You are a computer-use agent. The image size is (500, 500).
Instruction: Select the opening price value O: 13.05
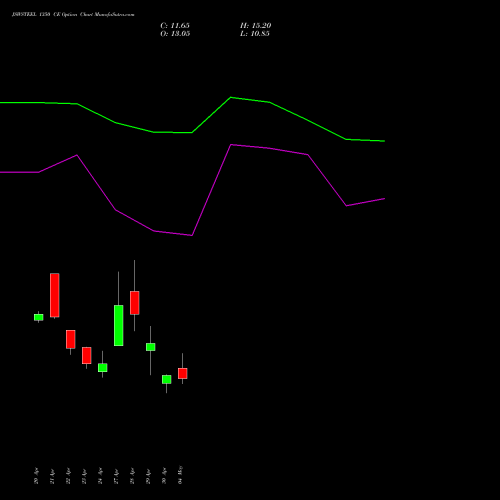click(x=175, y=34)
